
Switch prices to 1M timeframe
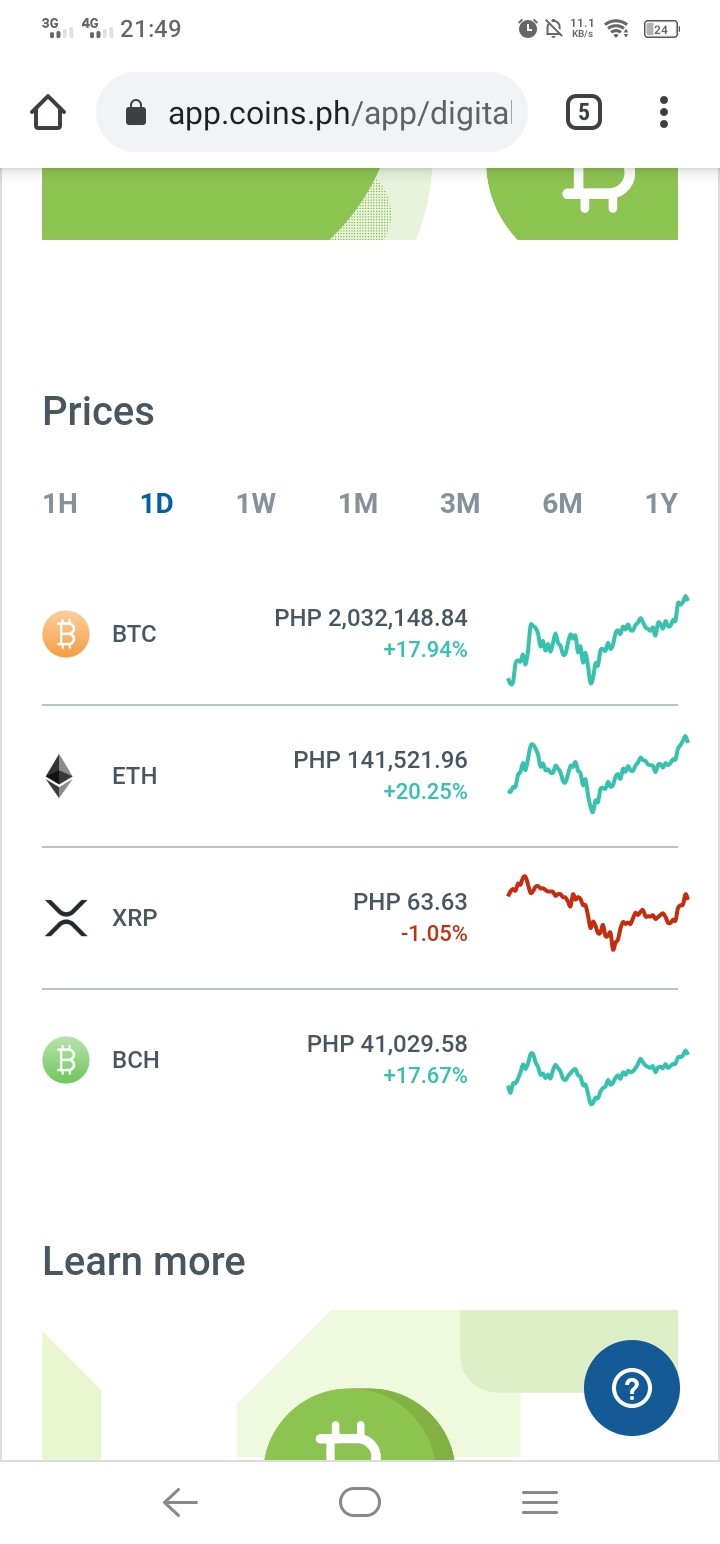pyautogui.click(x=358, y=503)
